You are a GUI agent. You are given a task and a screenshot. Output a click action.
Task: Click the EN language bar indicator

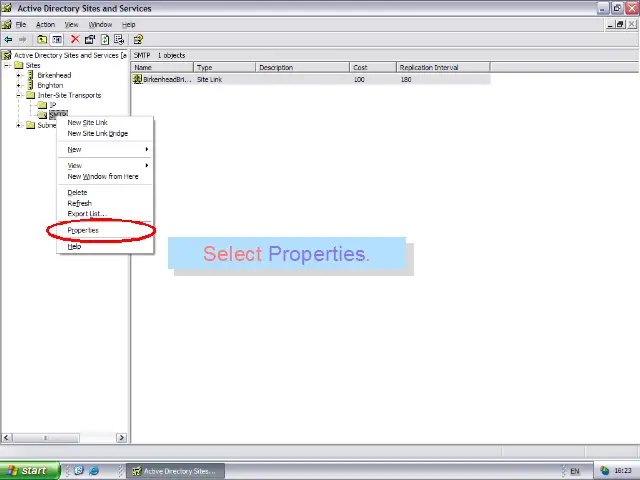(x=575, y=471)
